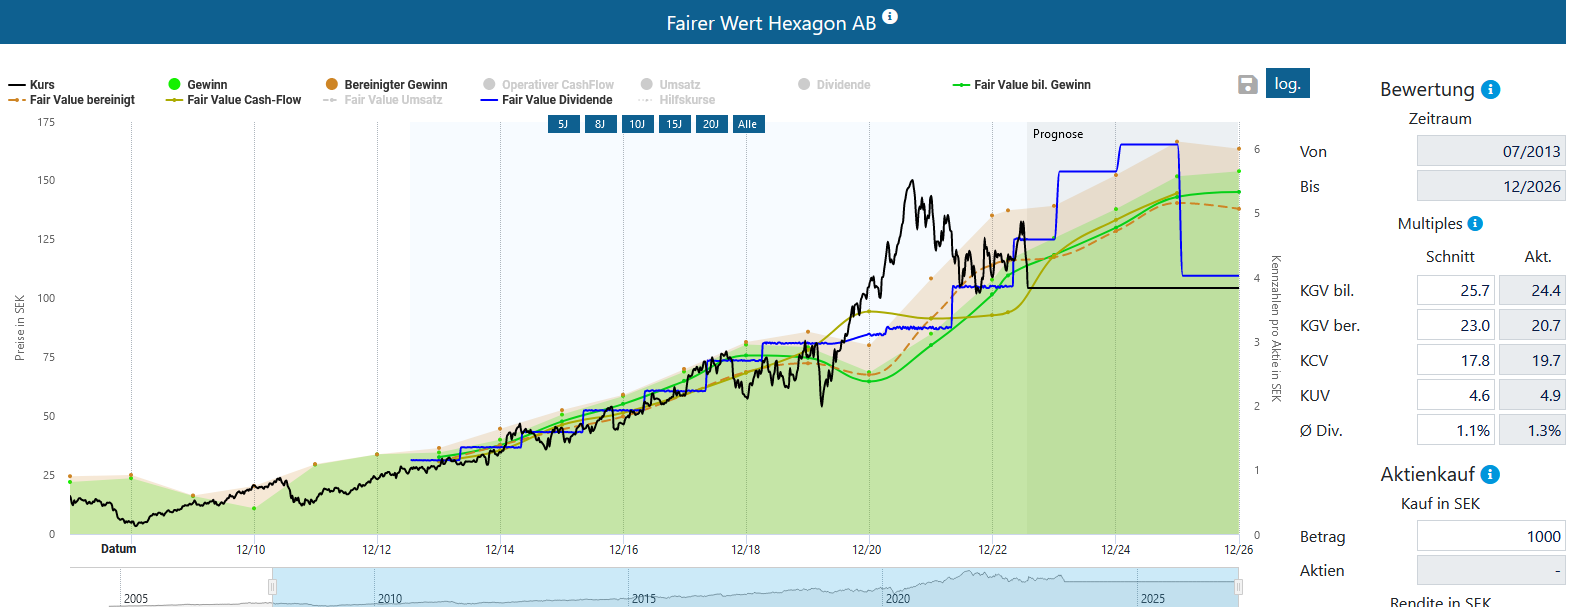Click Ø Div. Schnitt value 1.1%
Screen dimensions: 1571x607
click(x=1456, y=430)
